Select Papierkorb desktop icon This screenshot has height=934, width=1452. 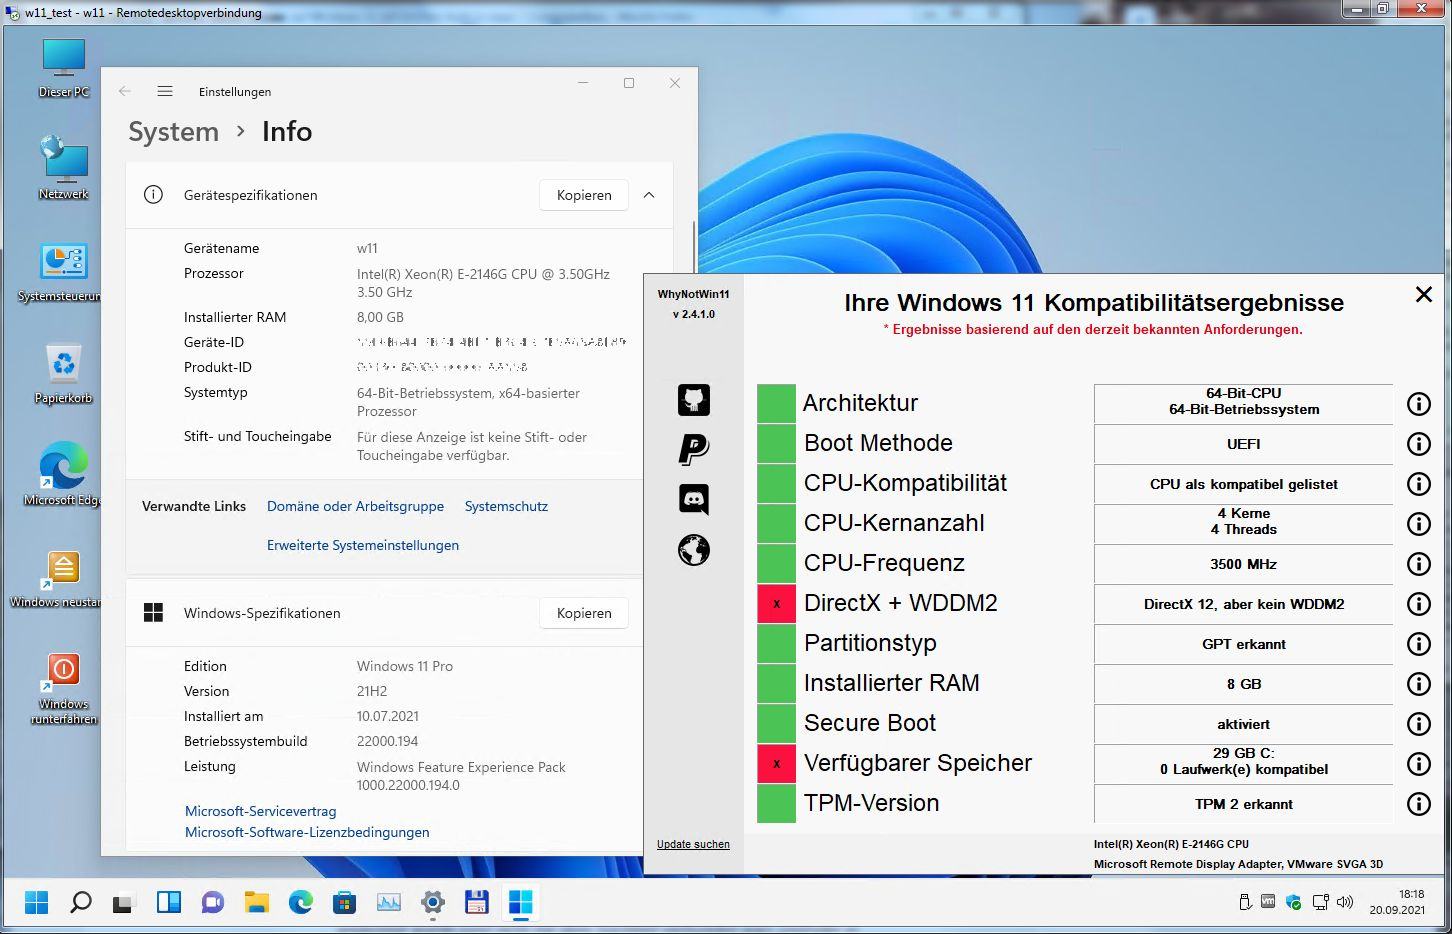click(x=63, y=374)
